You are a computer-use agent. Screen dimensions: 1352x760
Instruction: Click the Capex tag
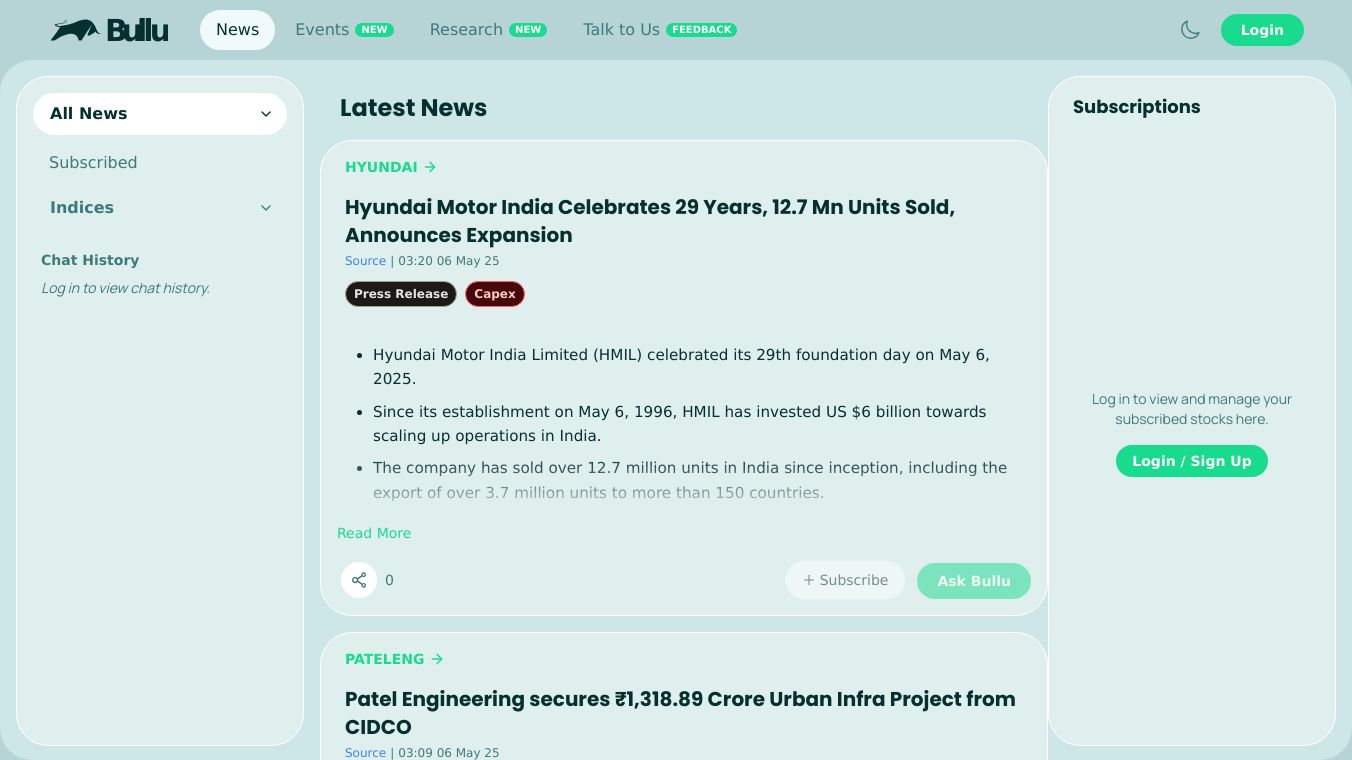[494, 294]
